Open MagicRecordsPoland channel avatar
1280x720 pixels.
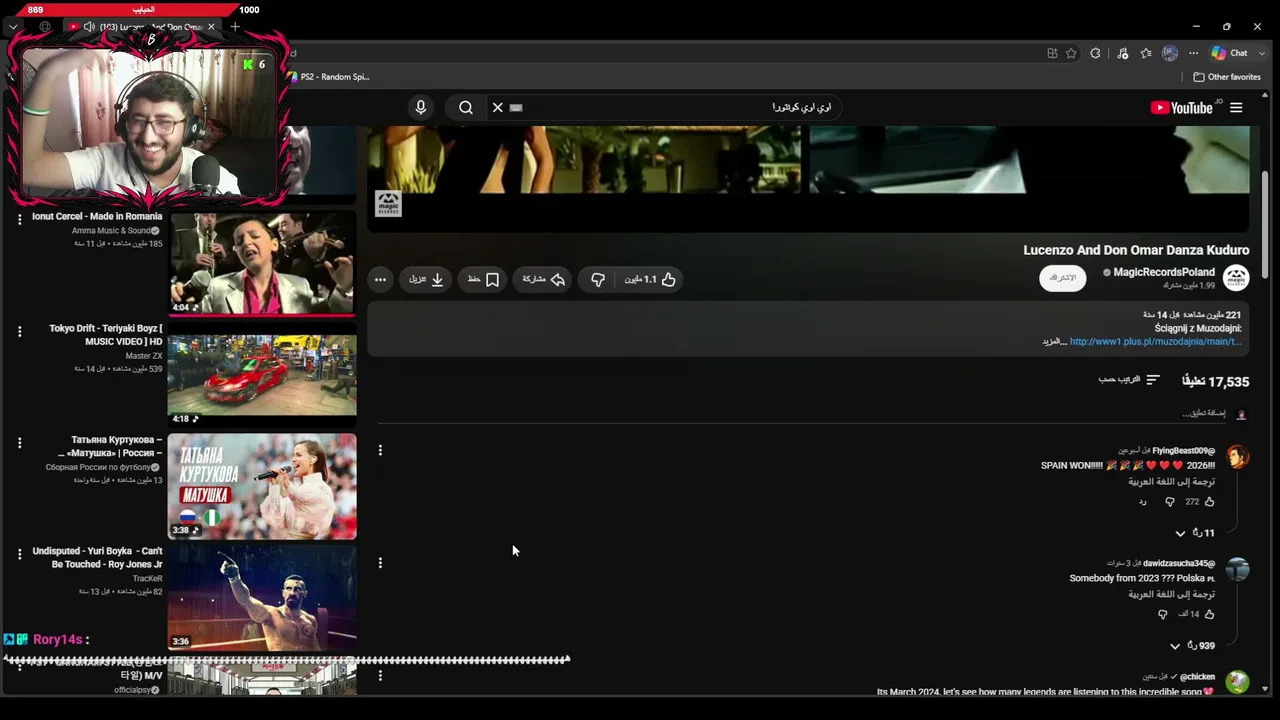(1236, 278)
